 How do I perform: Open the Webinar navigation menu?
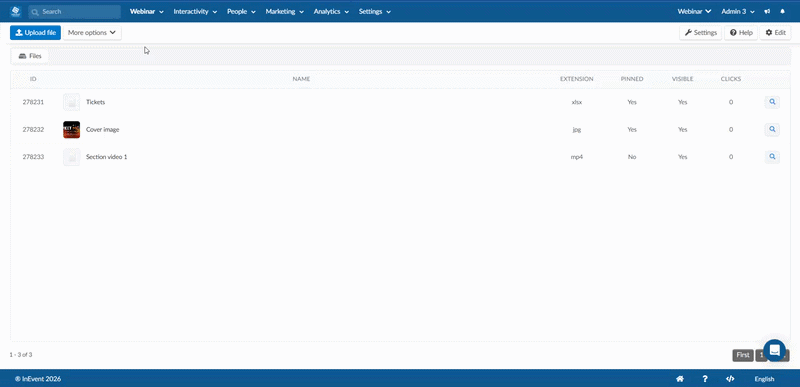tap(146, 11)
